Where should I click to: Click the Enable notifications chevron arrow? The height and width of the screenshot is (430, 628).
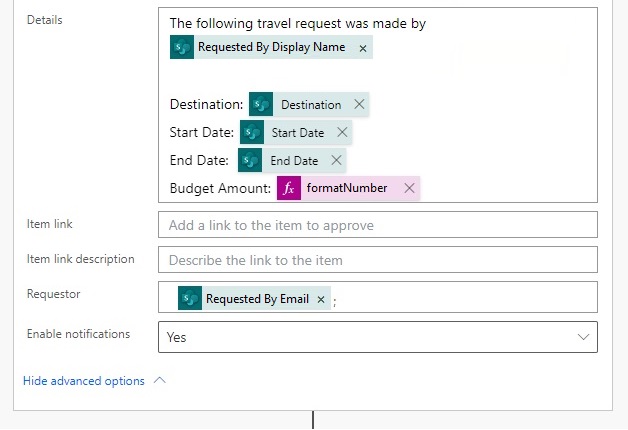point(583,337)
